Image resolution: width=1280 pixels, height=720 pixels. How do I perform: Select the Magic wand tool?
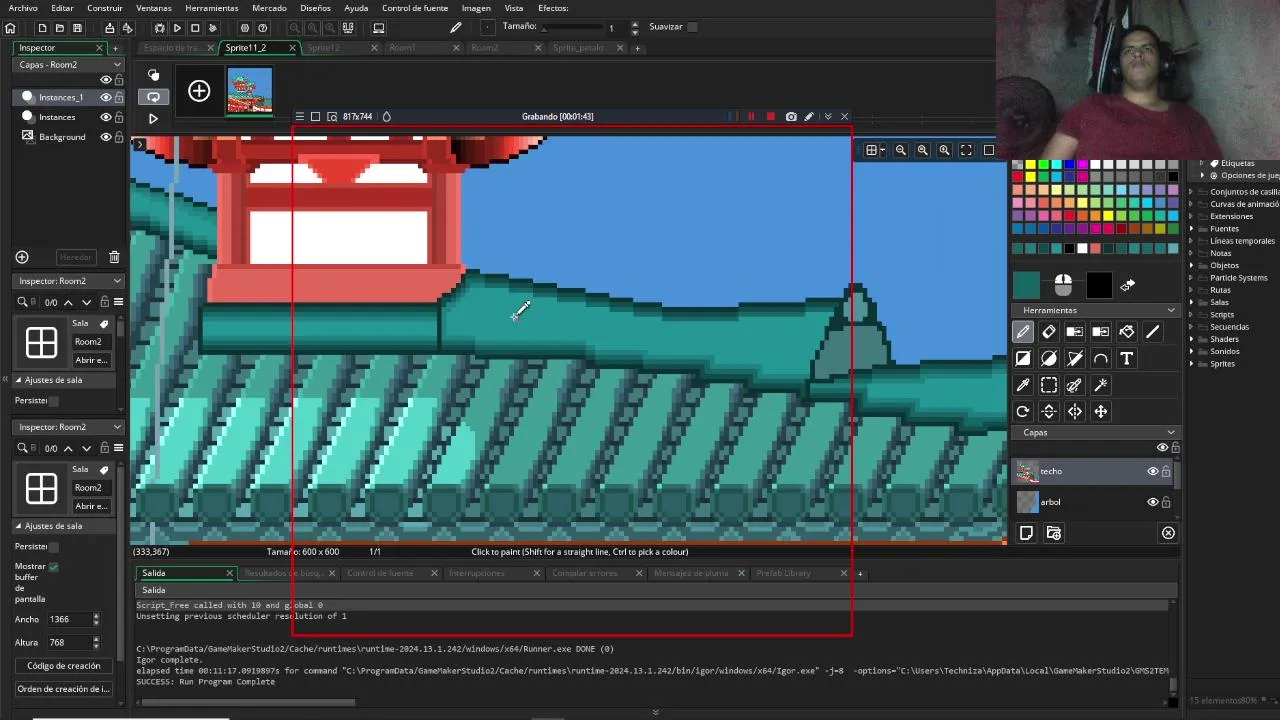coord(1101,385)
